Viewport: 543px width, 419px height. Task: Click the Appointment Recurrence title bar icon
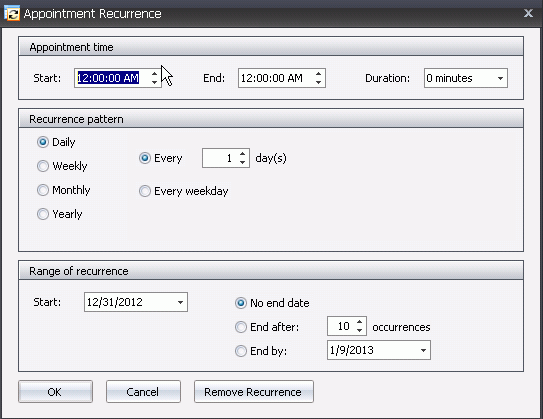[x=12, y=14]
